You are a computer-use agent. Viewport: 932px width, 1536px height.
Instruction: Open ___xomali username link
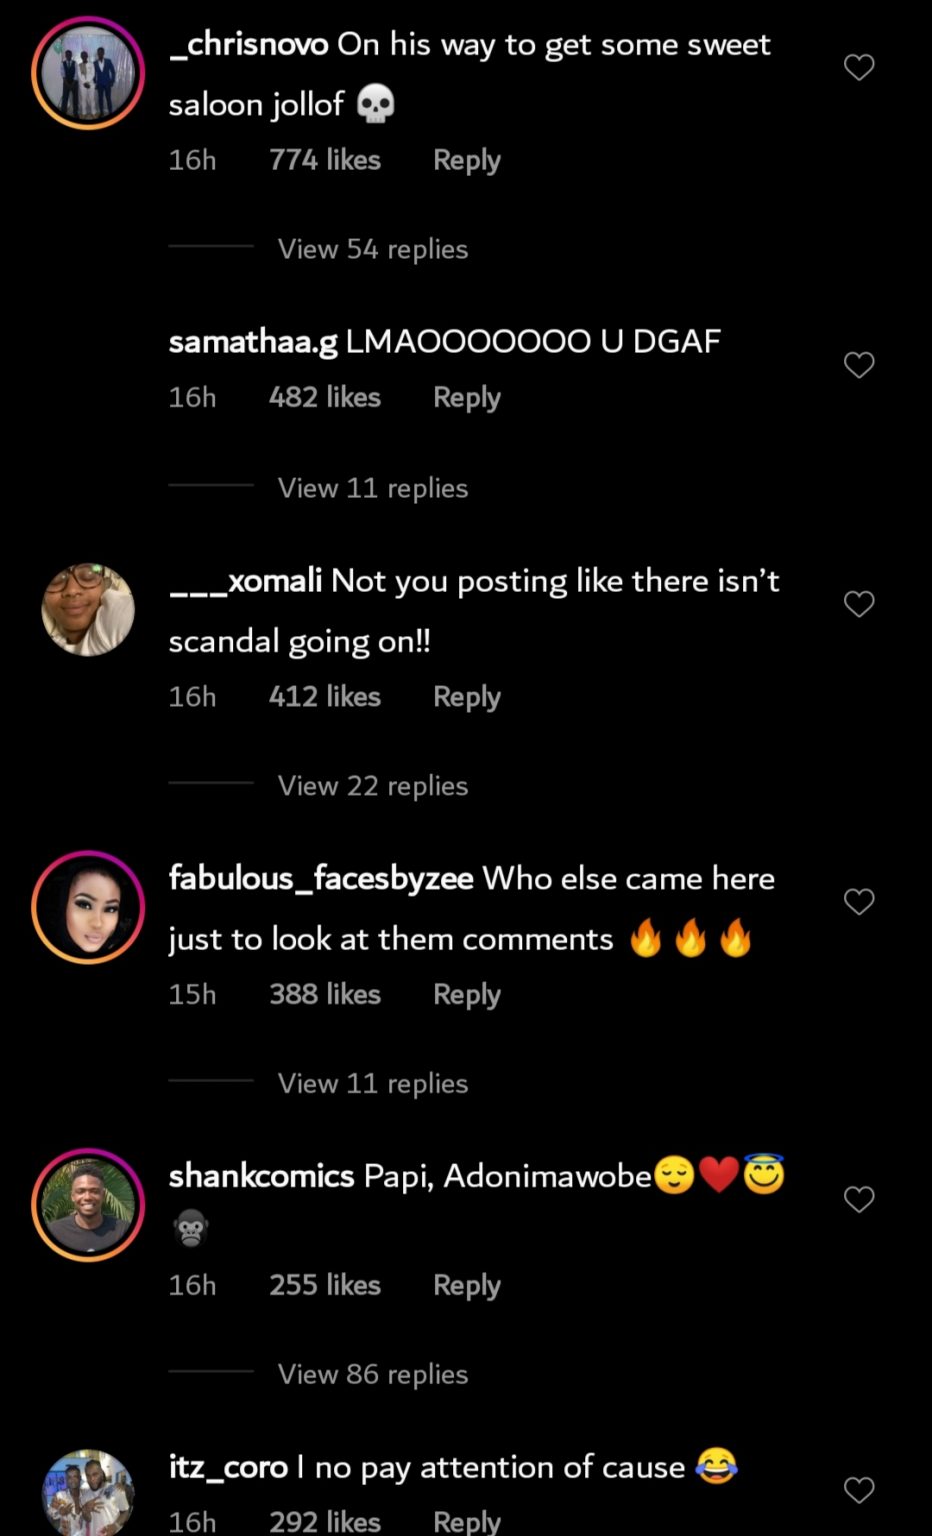pos(246,581)
